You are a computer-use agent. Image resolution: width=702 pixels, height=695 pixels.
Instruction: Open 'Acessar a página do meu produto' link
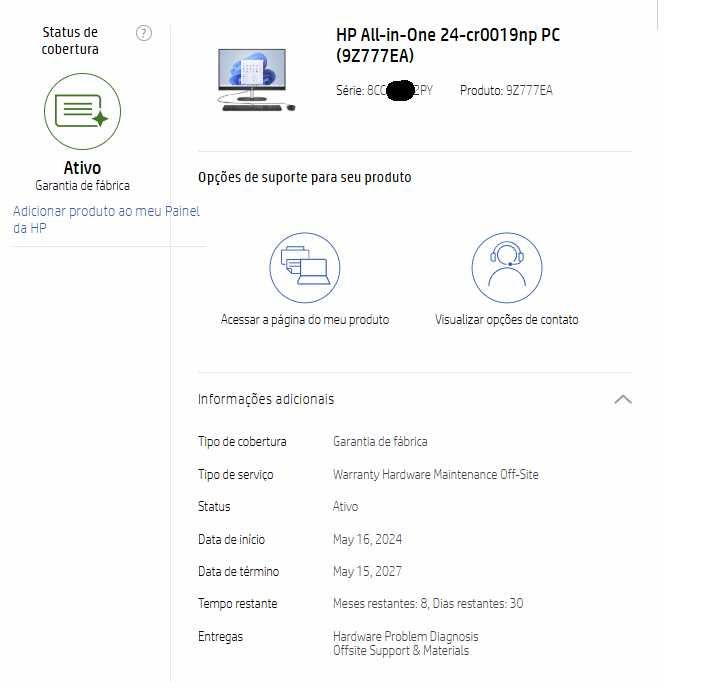click(305, 320)
